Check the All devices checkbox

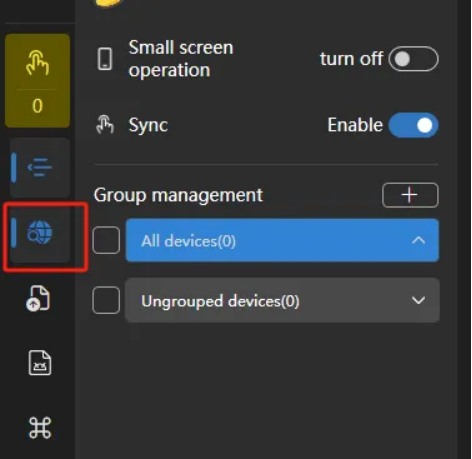pos(106,240)
